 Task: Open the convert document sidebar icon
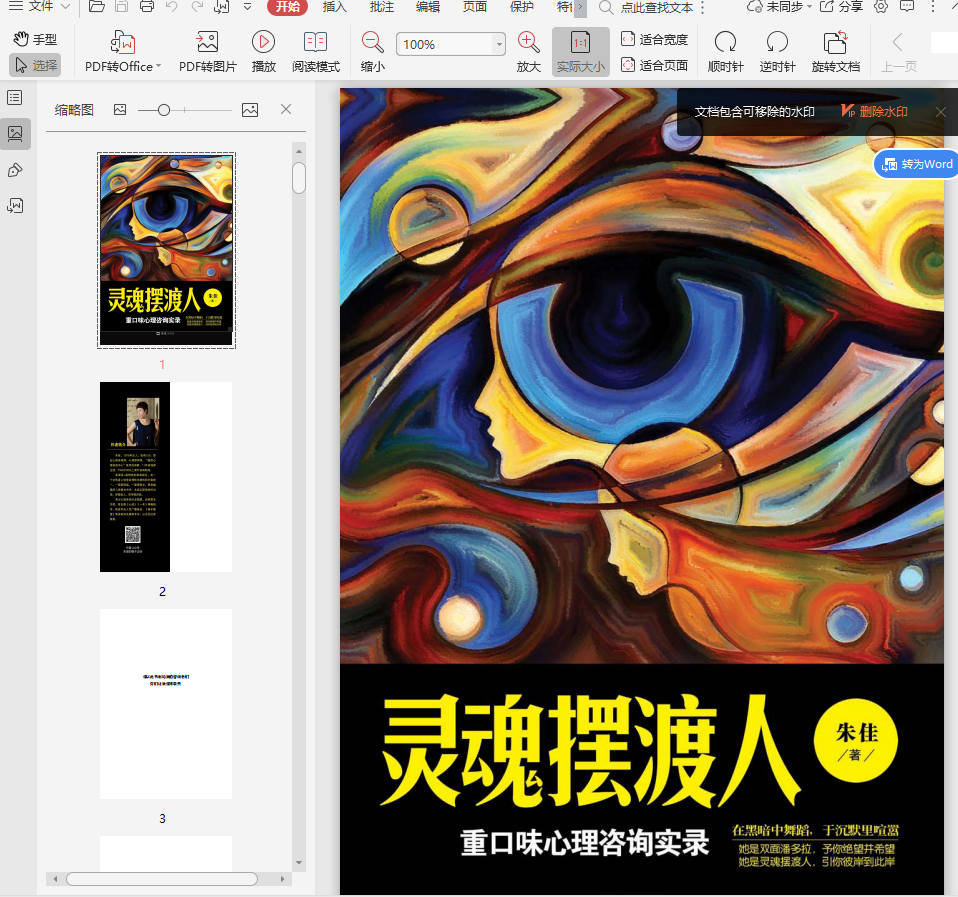[15, 206]
